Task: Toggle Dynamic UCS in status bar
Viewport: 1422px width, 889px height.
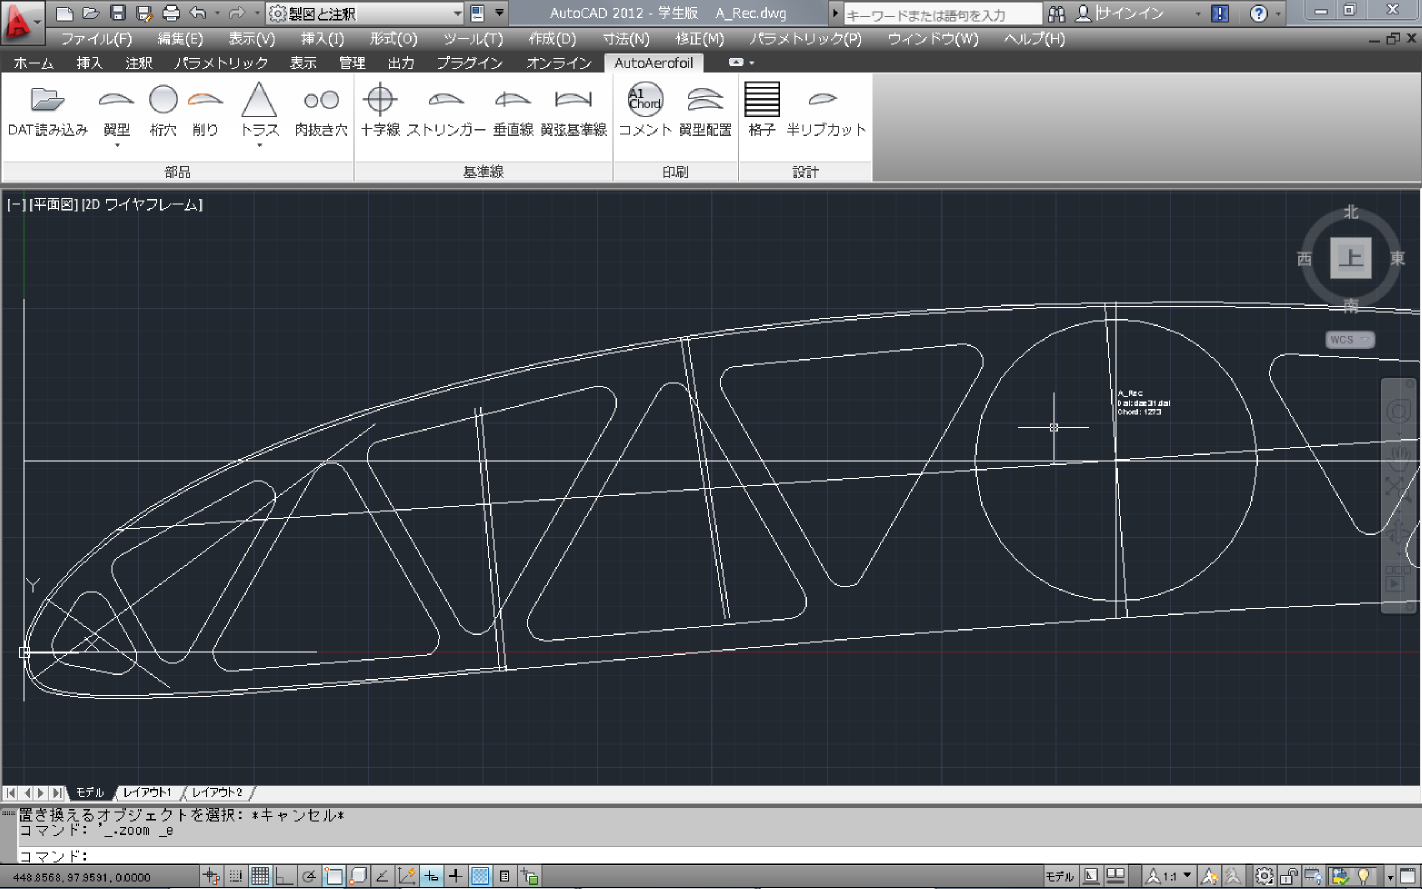Action: tap(407, 877)
